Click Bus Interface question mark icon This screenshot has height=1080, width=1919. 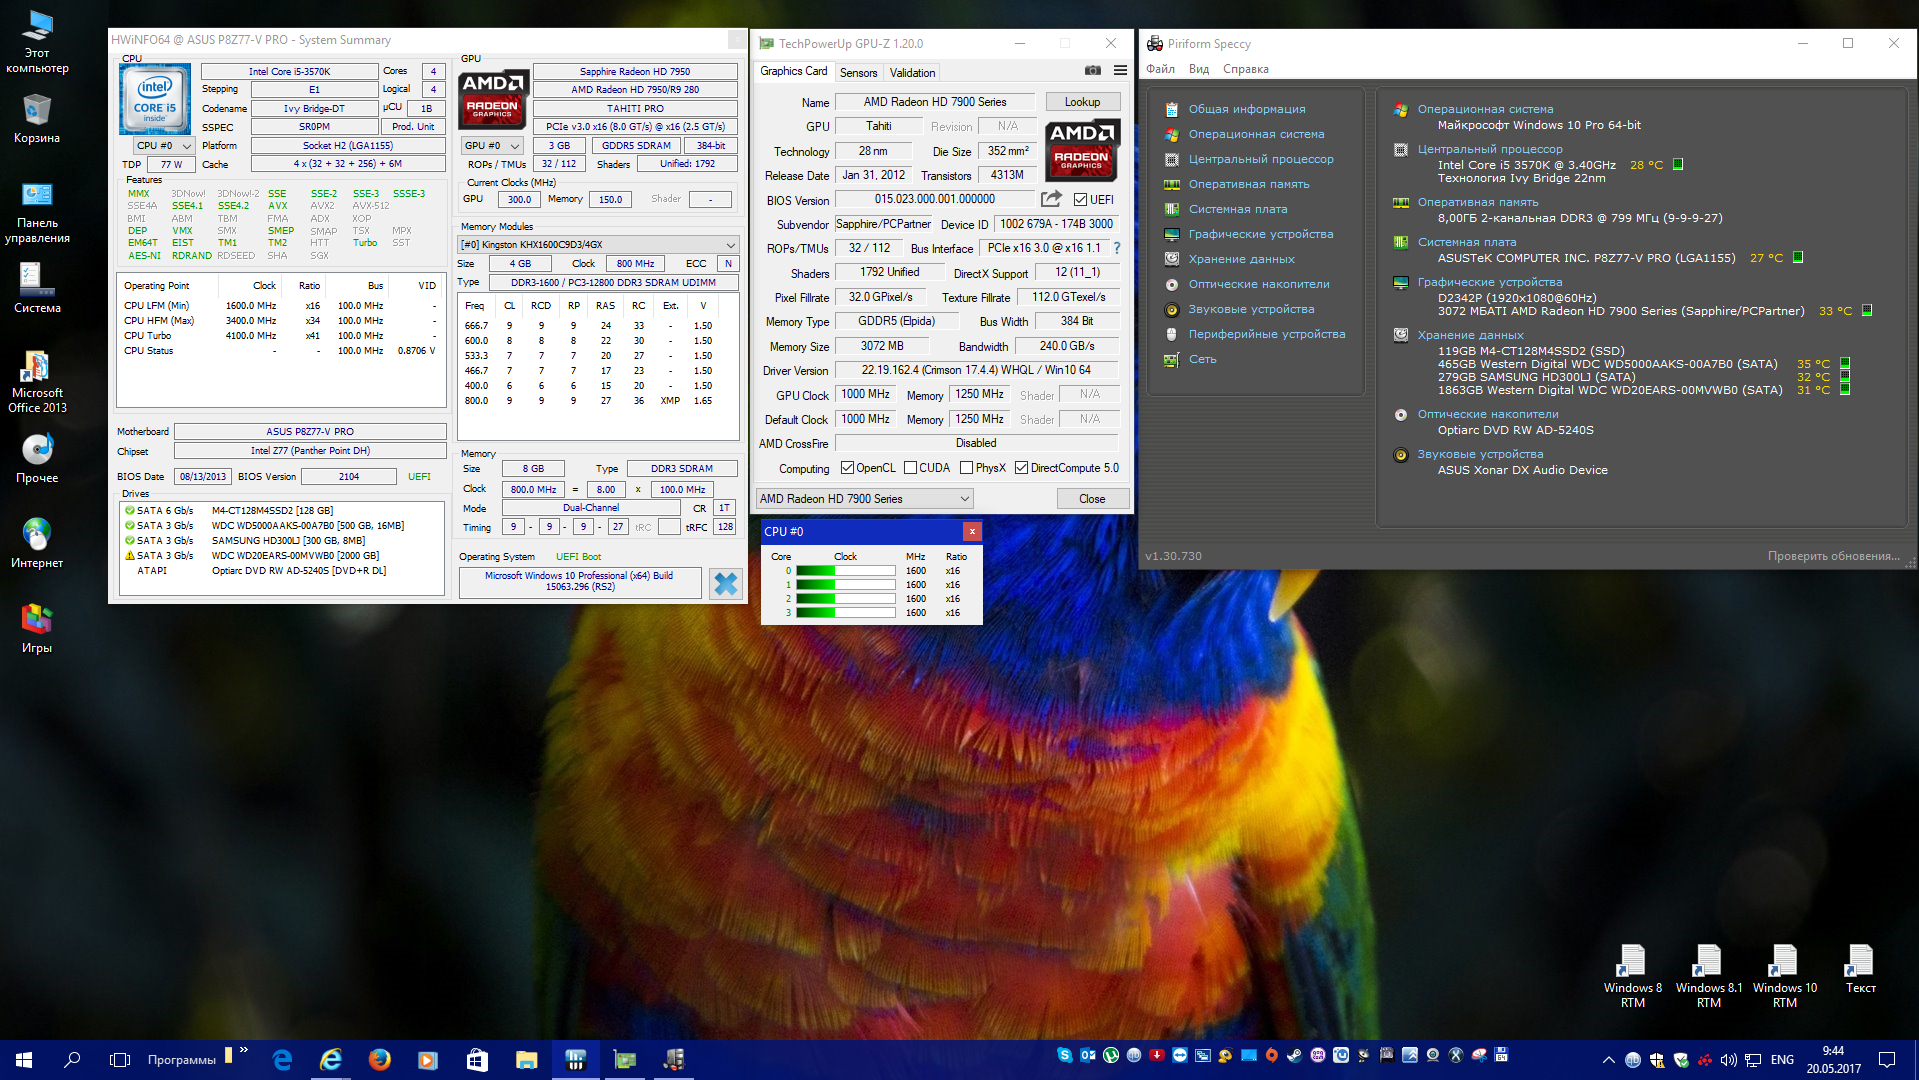(1117, 248)
